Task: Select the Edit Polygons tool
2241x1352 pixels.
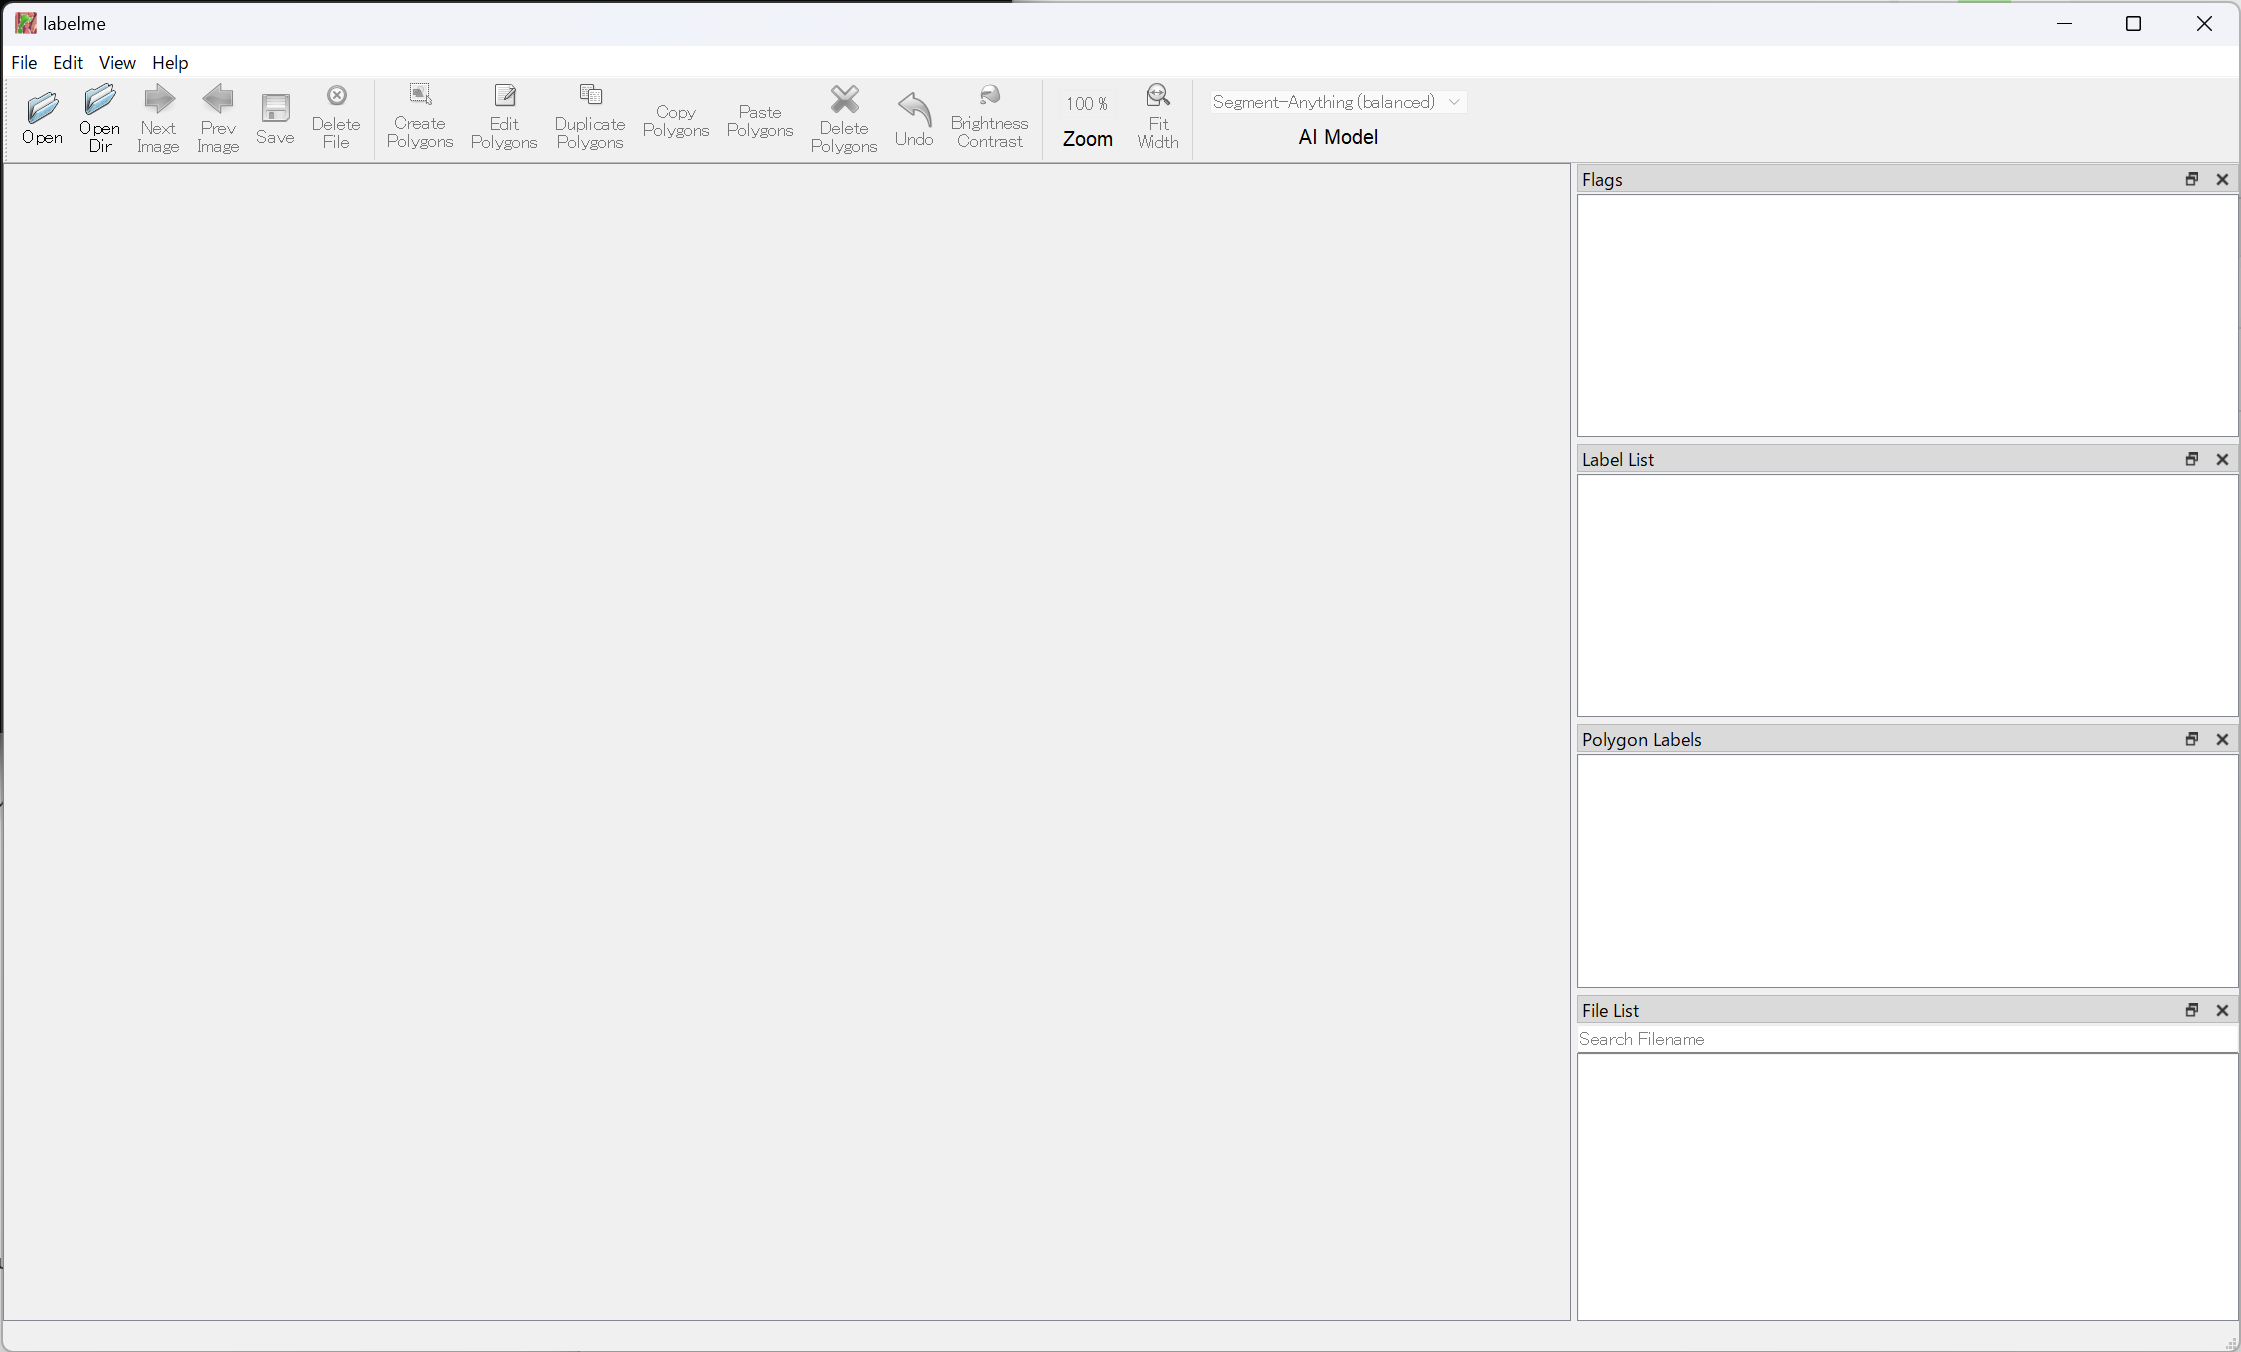Action: click(x=504, y=96)
